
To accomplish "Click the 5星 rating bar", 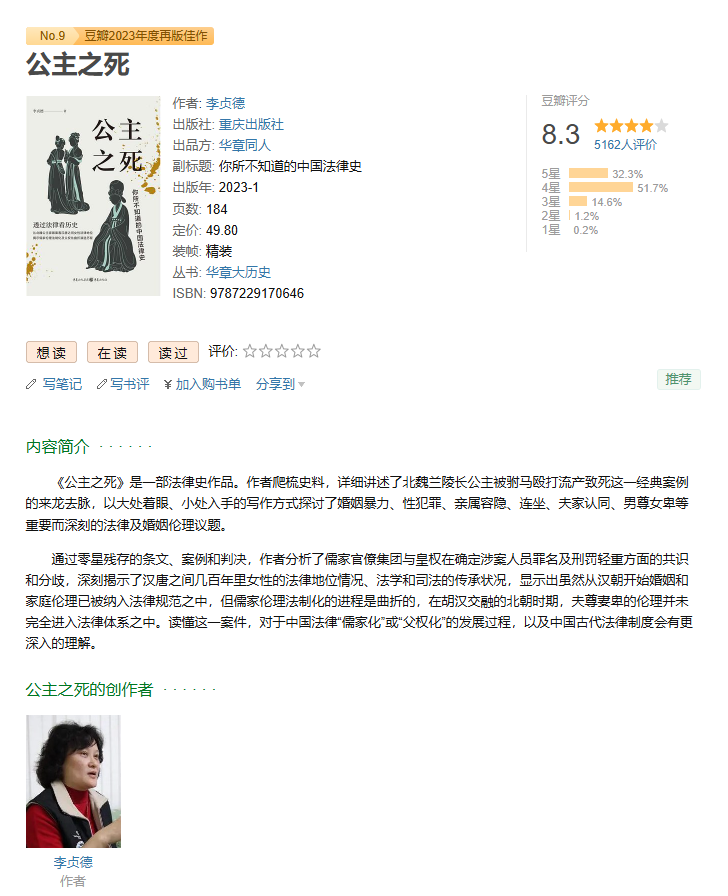I will [588, 173].
